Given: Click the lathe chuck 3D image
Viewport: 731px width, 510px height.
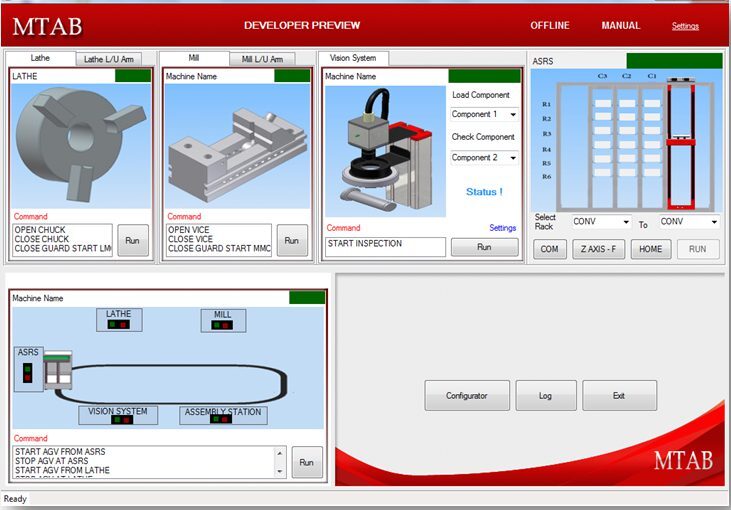Looking at the screenshot, I should tap(81, 146).
